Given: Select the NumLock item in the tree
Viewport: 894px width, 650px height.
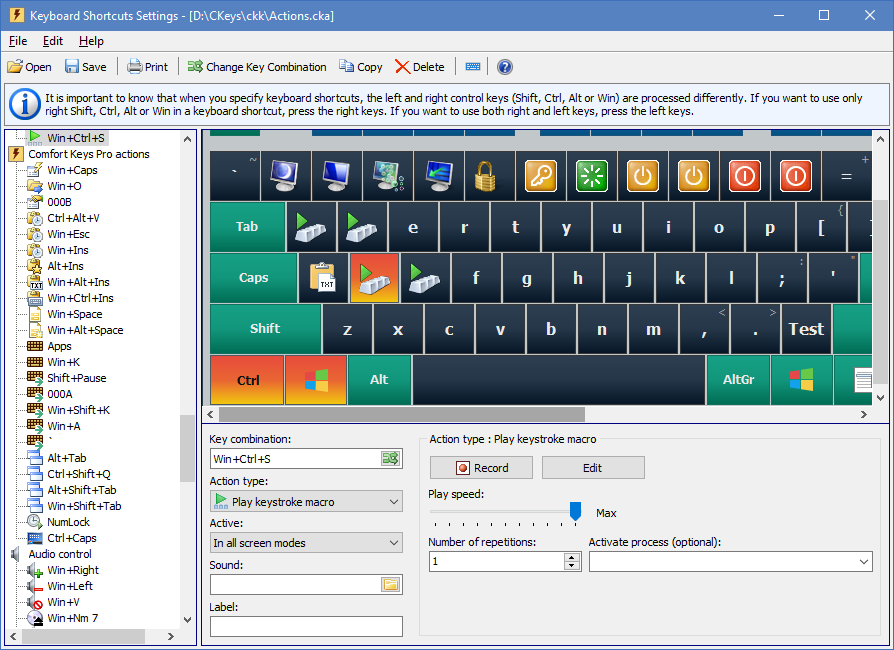Looking at the screenshot, I should coord(68,522).
